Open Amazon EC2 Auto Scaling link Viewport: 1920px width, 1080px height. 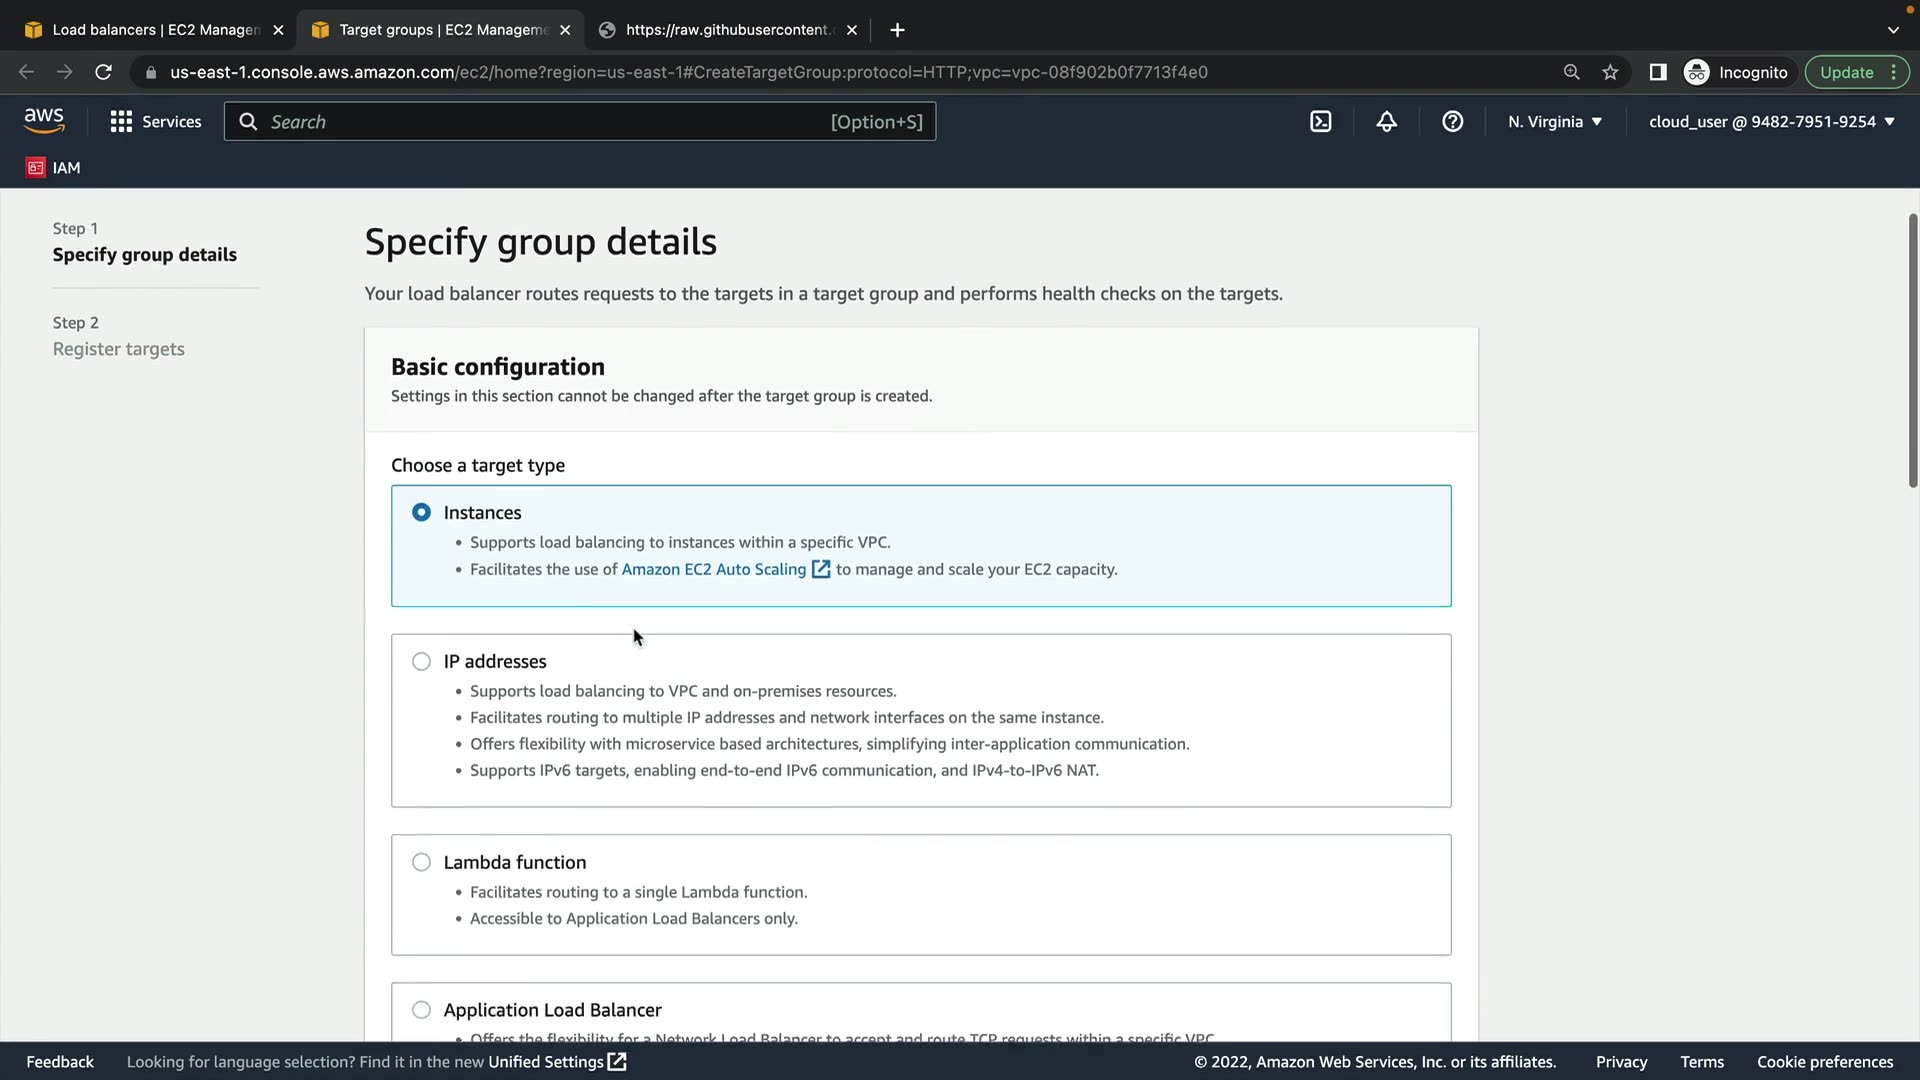(x=714, y=569)
